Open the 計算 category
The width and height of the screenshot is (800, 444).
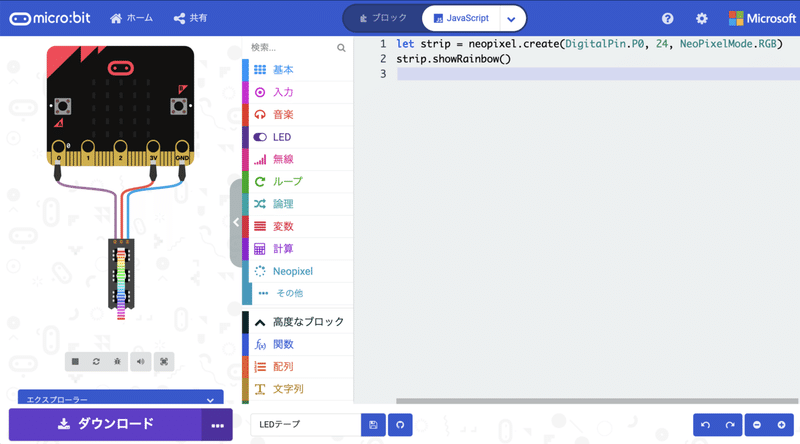coord(298,249)
